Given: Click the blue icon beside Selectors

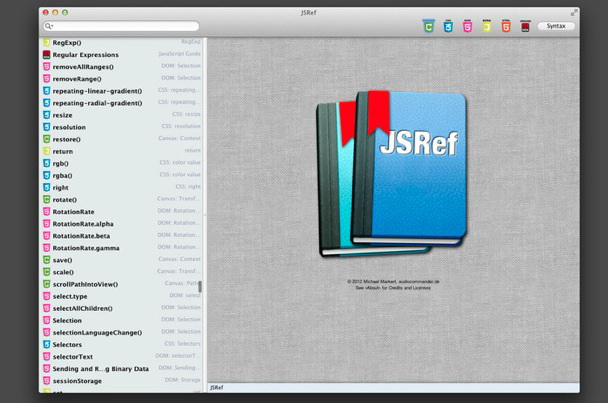Looking at the screenshot, I should 47,344.
